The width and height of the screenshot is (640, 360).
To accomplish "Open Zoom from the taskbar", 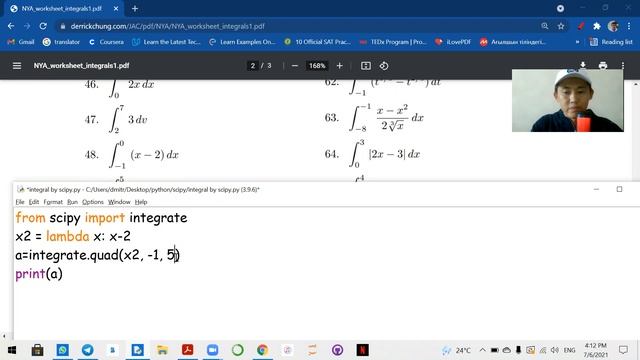I will coord(212,350).
